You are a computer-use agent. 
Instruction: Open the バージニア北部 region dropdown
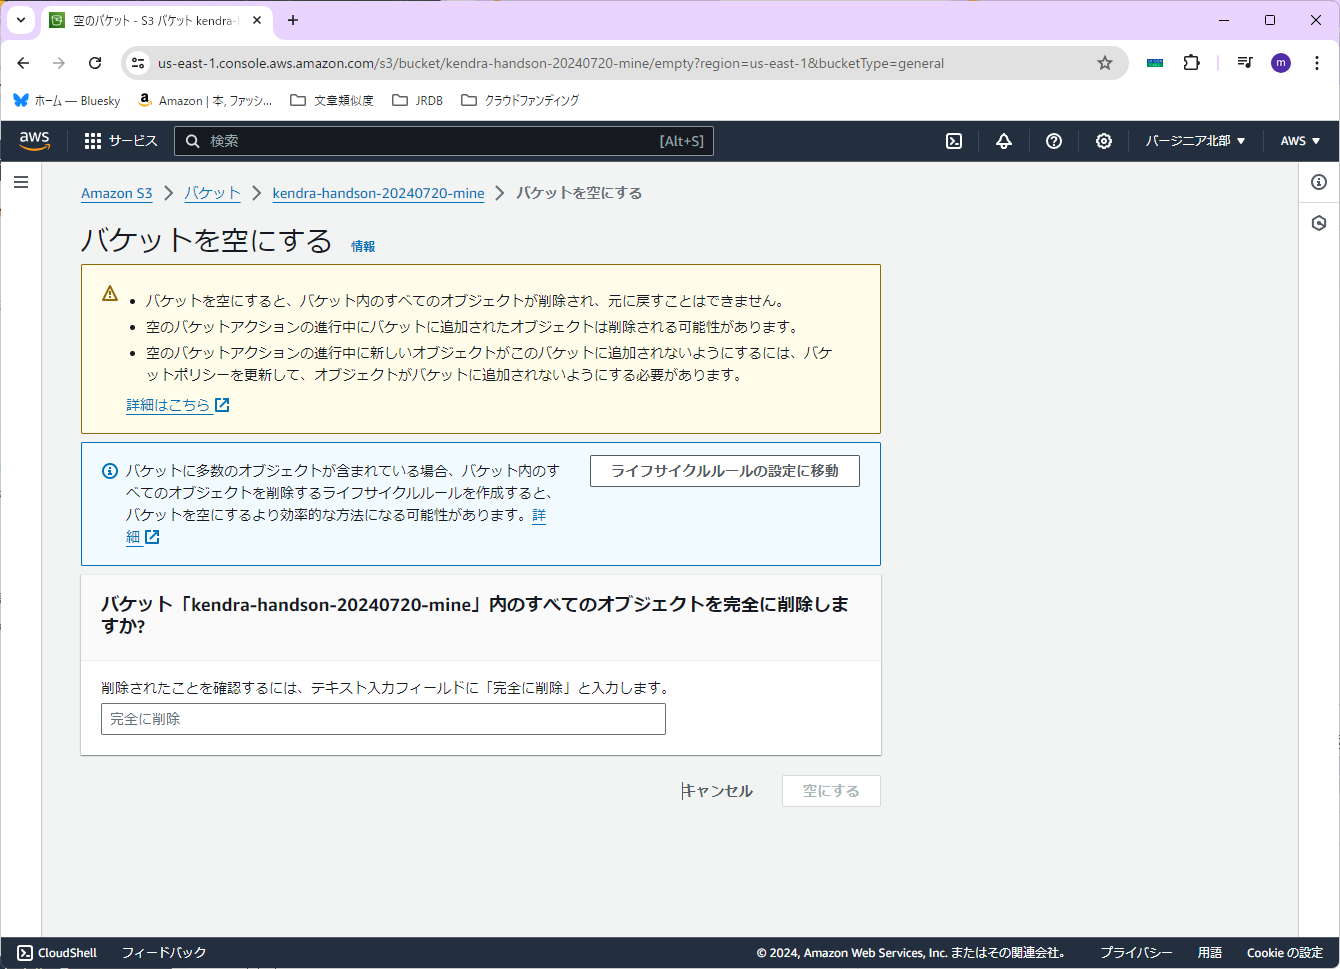point(1195,141)
